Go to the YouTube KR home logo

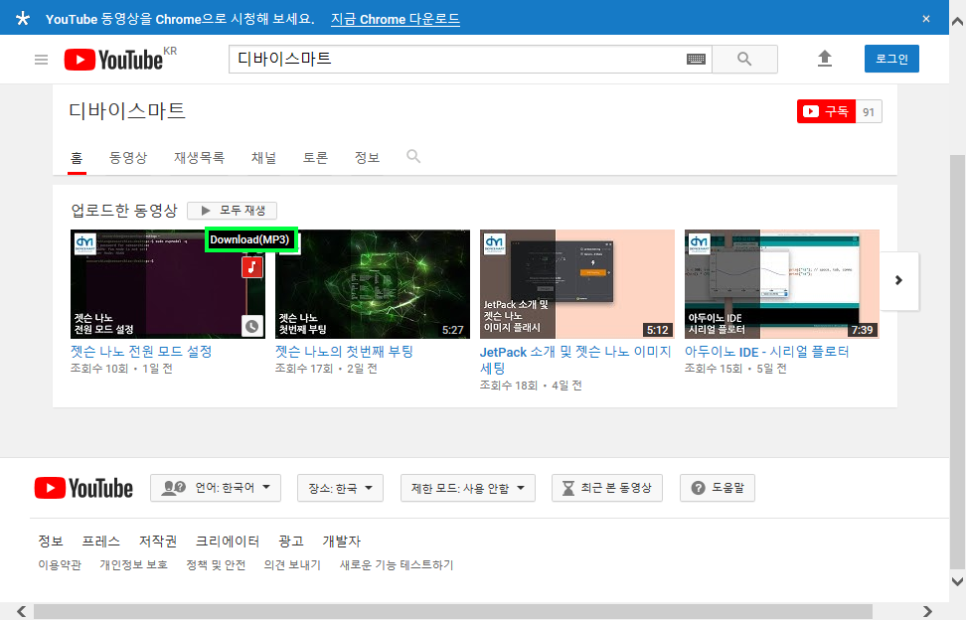coord(120,60)
